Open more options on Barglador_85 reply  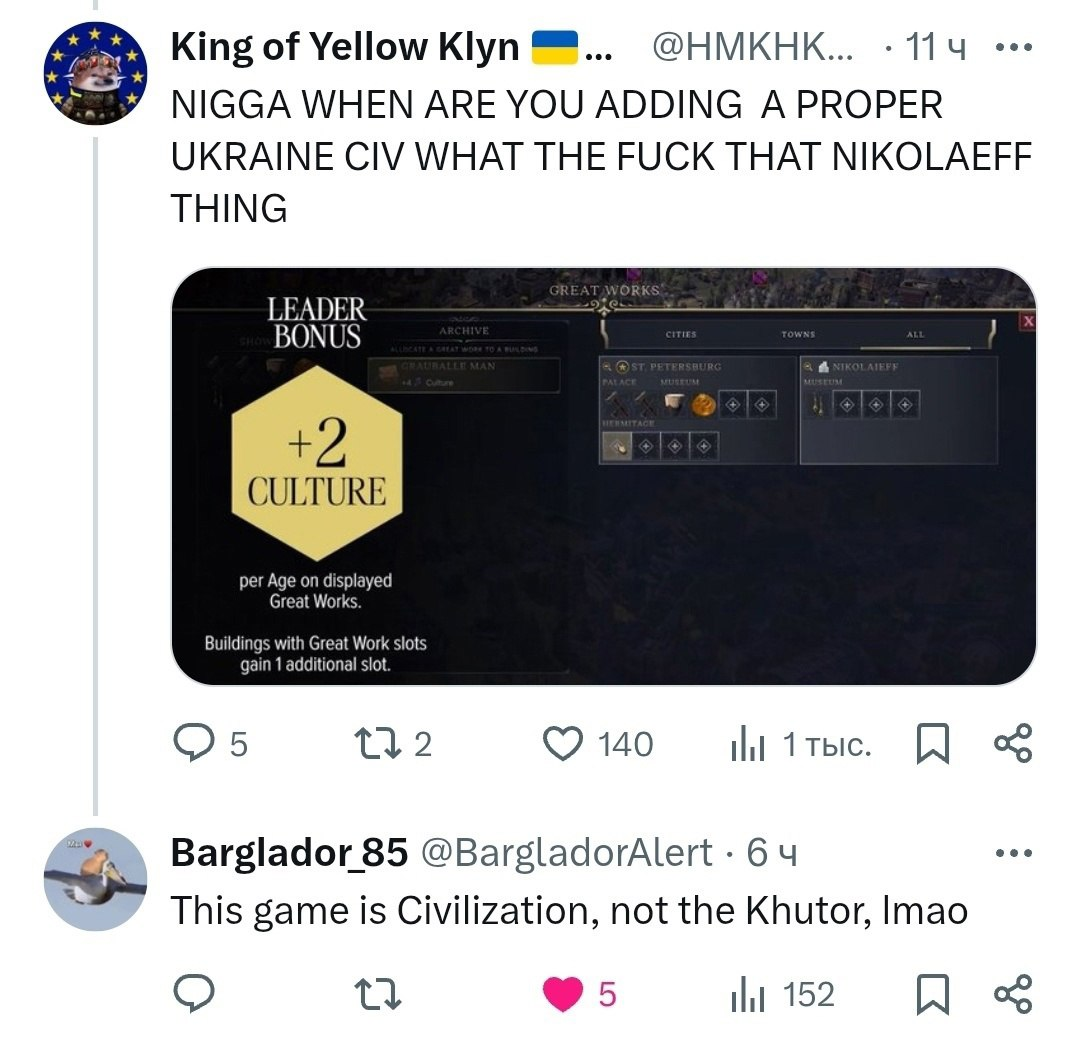[1014, 852]
